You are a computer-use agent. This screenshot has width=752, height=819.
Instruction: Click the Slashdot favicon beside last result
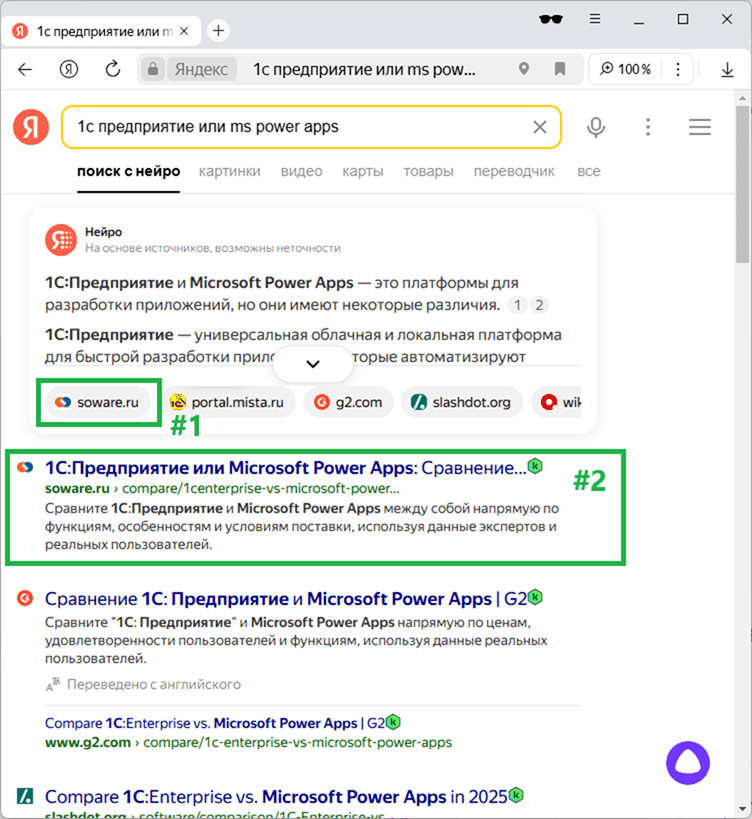click(25, 796)
